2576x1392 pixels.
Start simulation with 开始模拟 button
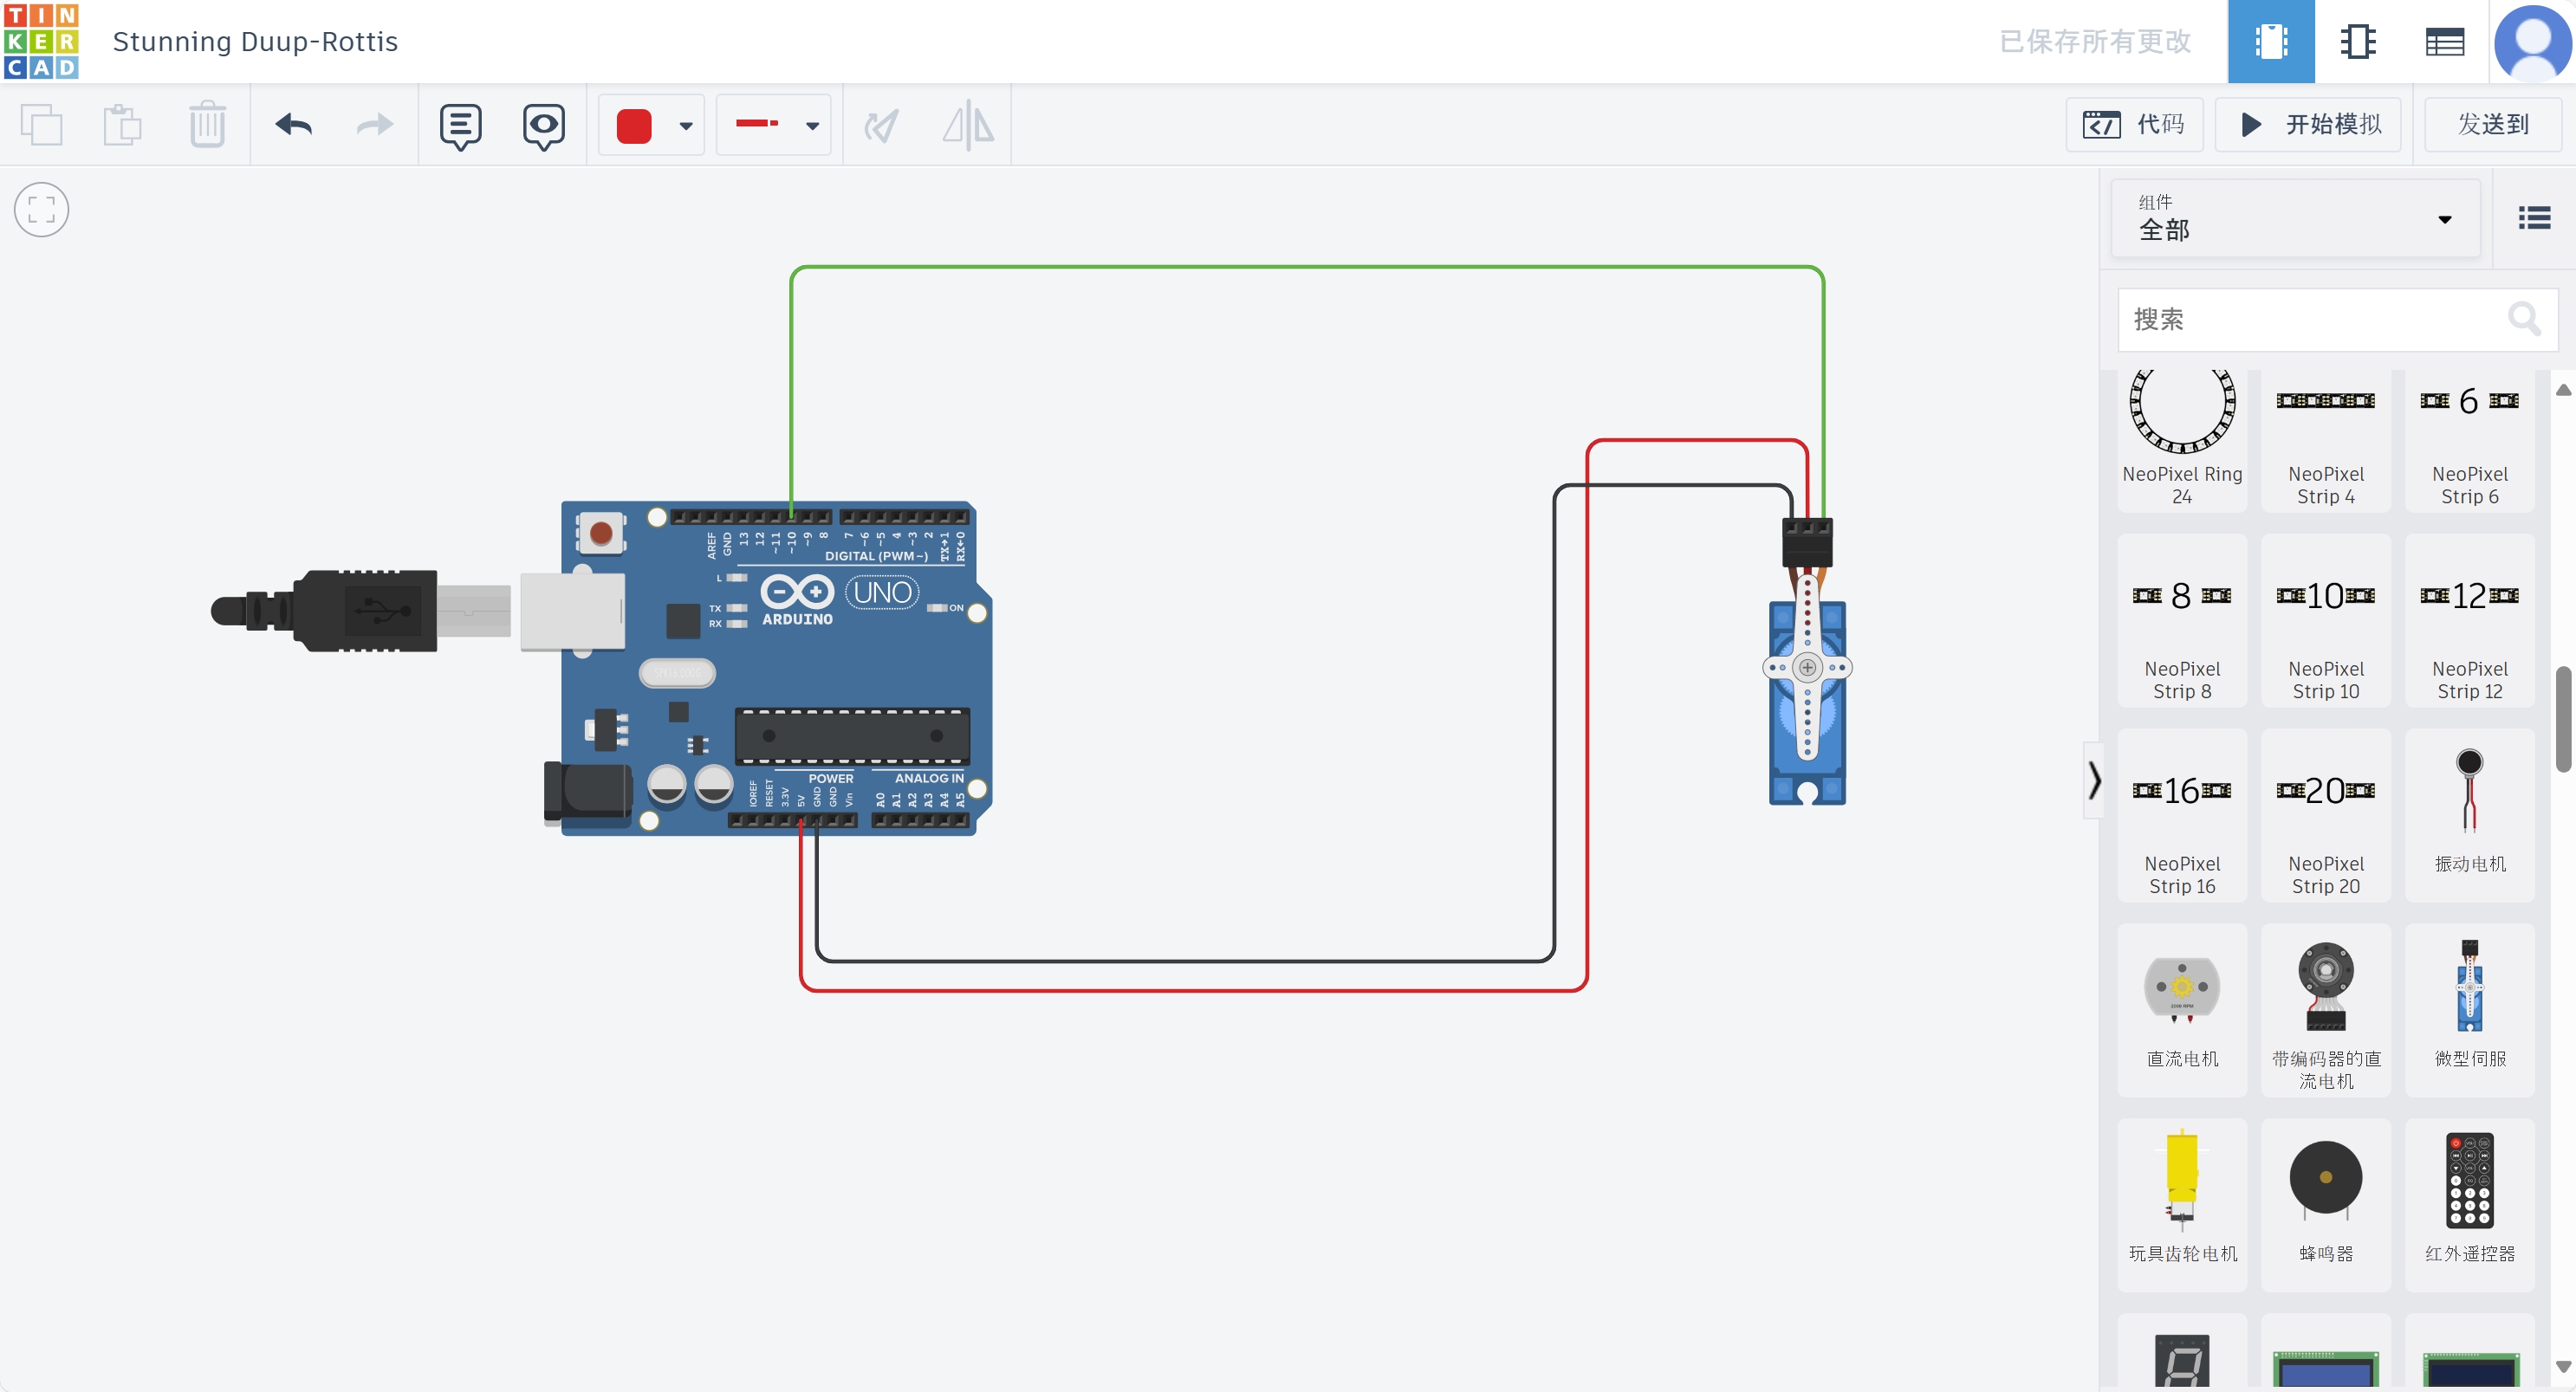coord(2308,124)
